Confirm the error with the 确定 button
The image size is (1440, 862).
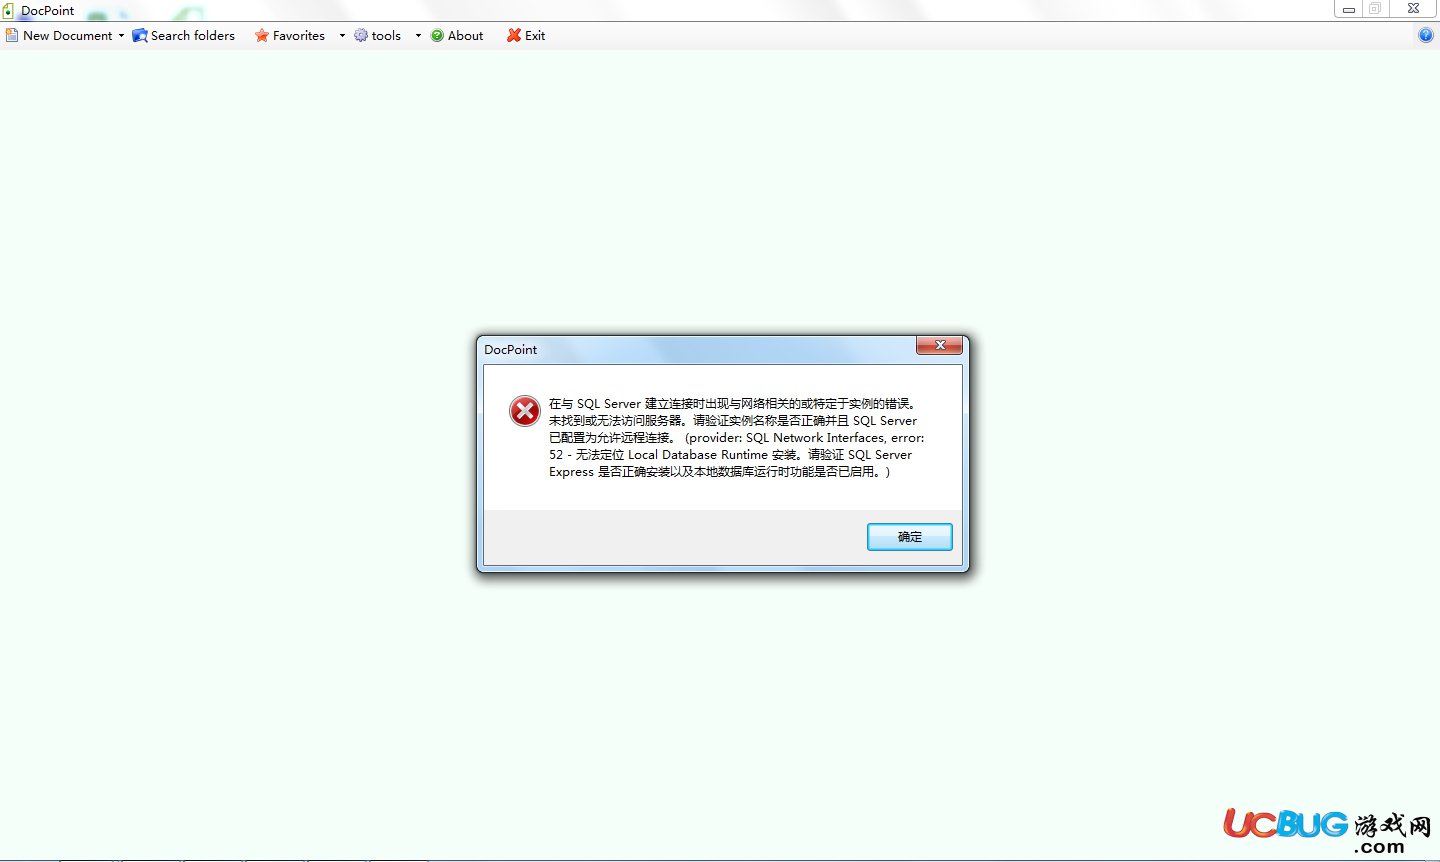[910, 537]
